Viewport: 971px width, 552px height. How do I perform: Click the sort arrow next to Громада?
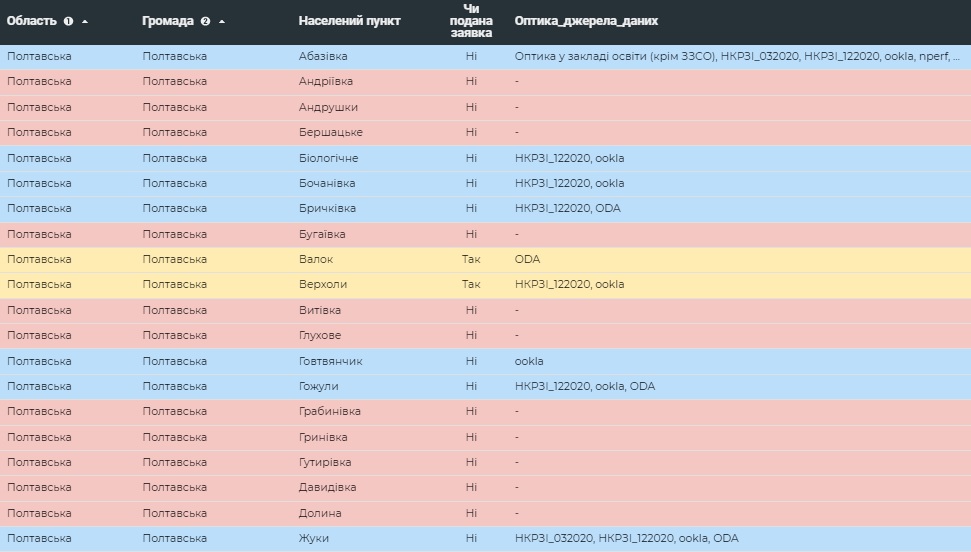point(222,22)
